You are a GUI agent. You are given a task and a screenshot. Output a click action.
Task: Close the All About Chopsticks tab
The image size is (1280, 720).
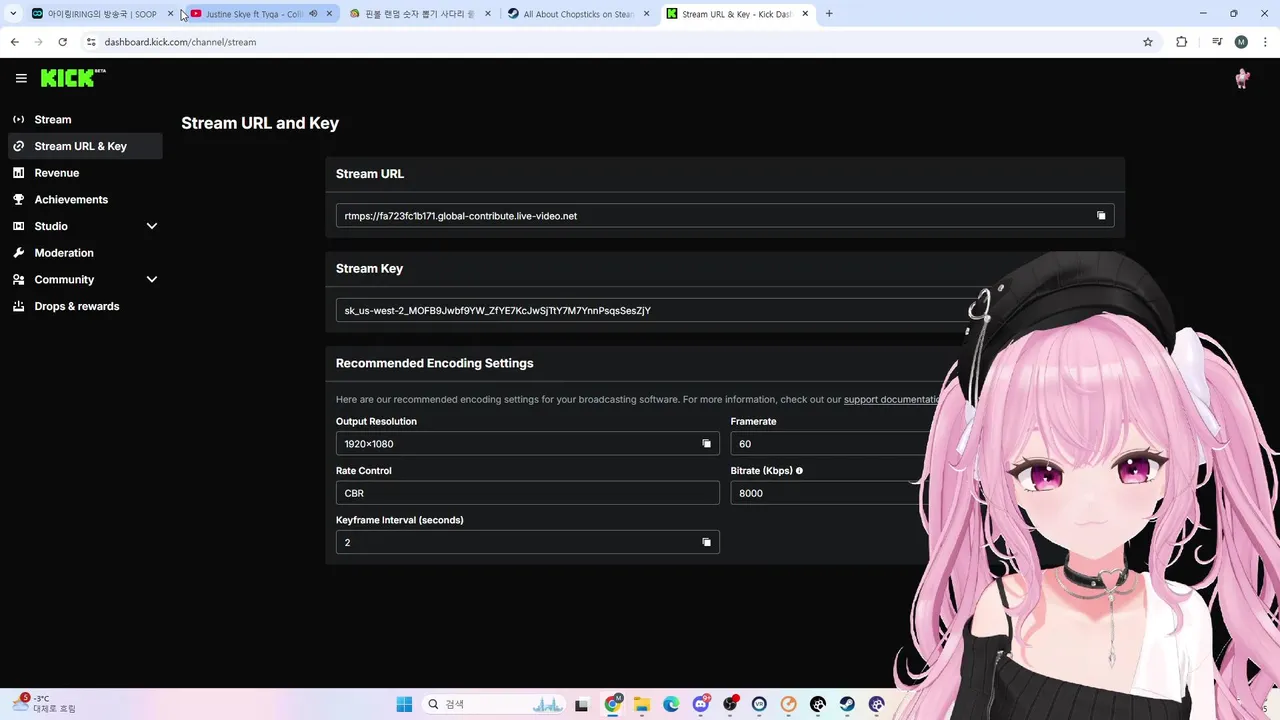coord(647,14)
